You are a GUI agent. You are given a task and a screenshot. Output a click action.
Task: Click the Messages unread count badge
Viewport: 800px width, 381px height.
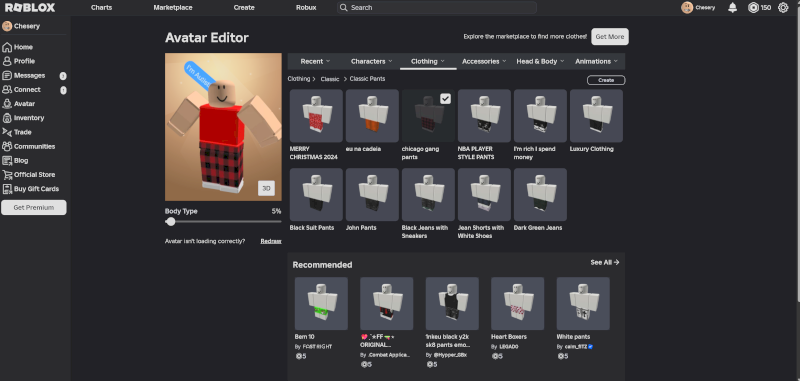click(63, 76)
